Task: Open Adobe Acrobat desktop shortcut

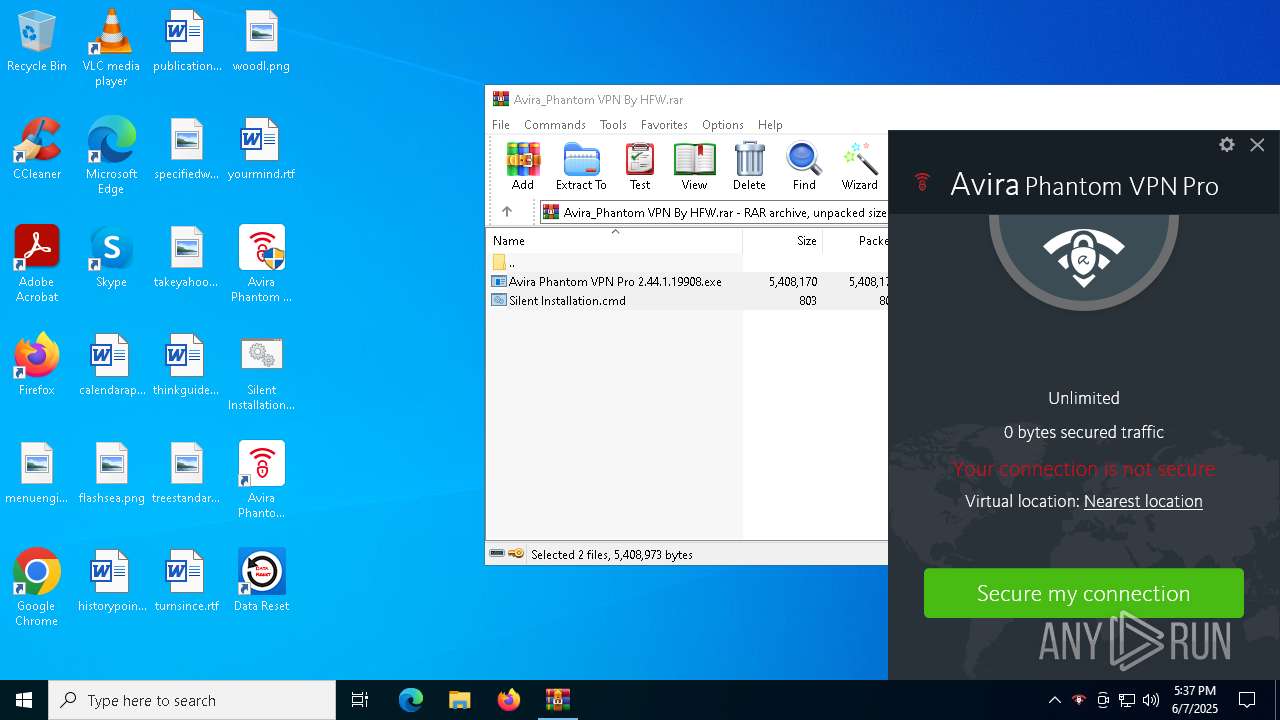Action: (x=37, y=264)
